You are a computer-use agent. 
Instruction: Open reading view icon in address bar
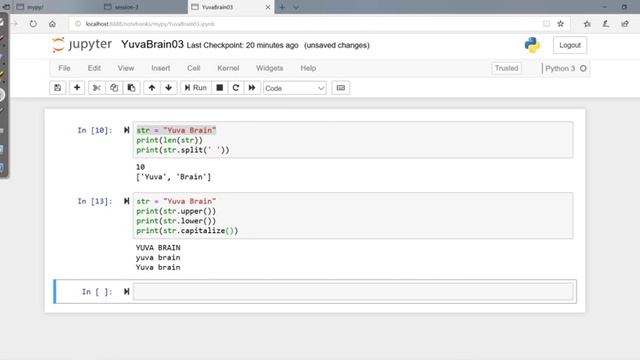[x=546, y=24]
